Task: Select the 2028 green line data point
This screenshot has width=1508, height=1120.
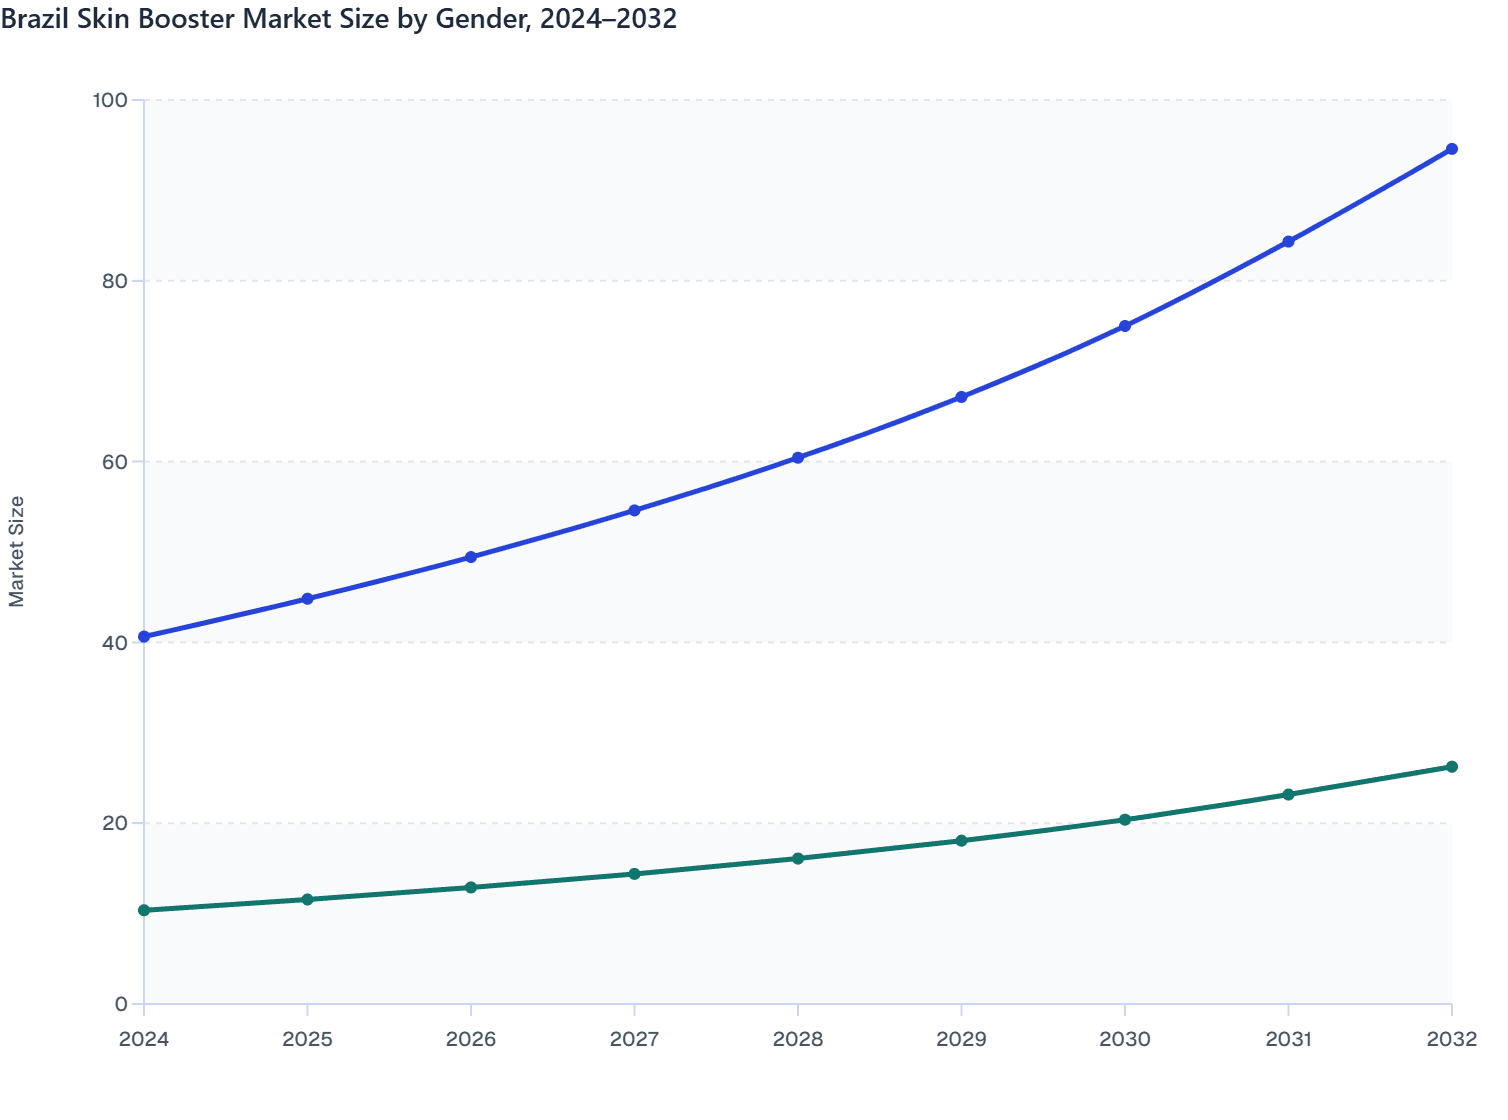Action: coord(797,858)
